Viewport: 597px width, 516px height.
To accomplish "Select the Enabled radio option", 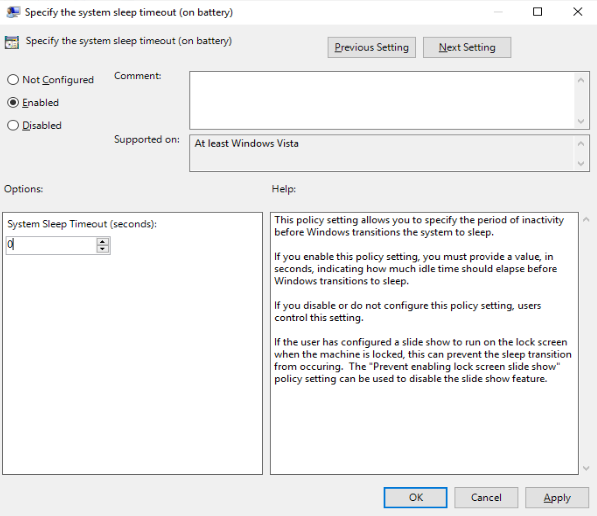I will point(13,102).
